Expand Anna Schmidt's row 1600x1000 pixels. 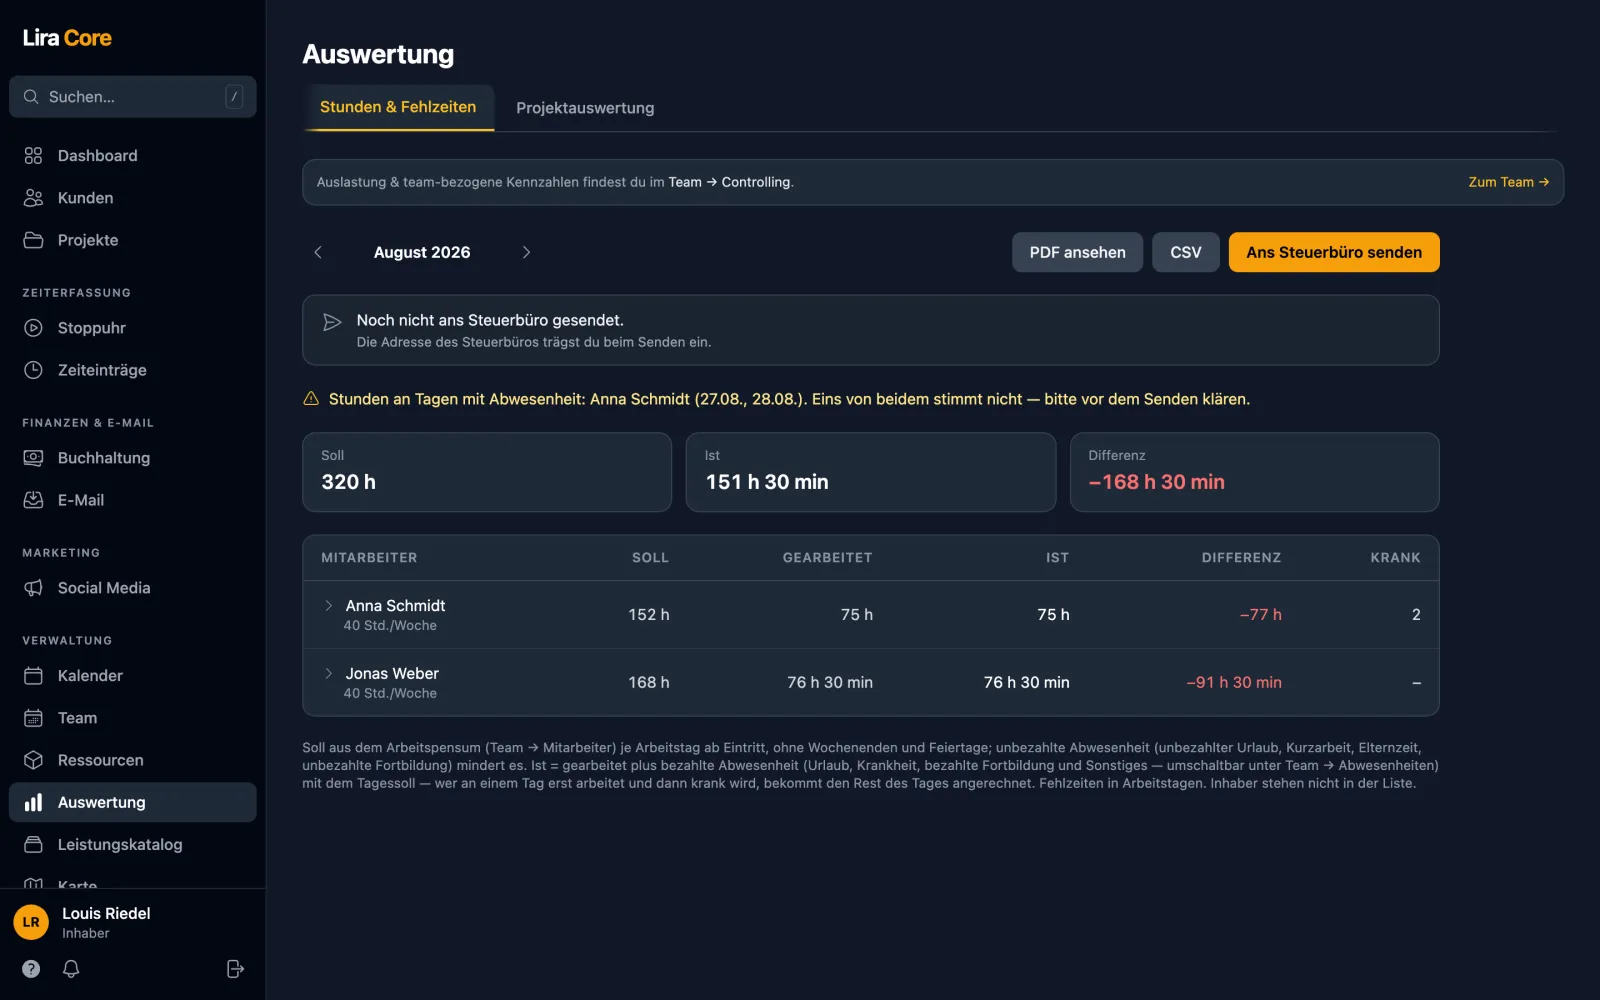click(x=328, y=605)
